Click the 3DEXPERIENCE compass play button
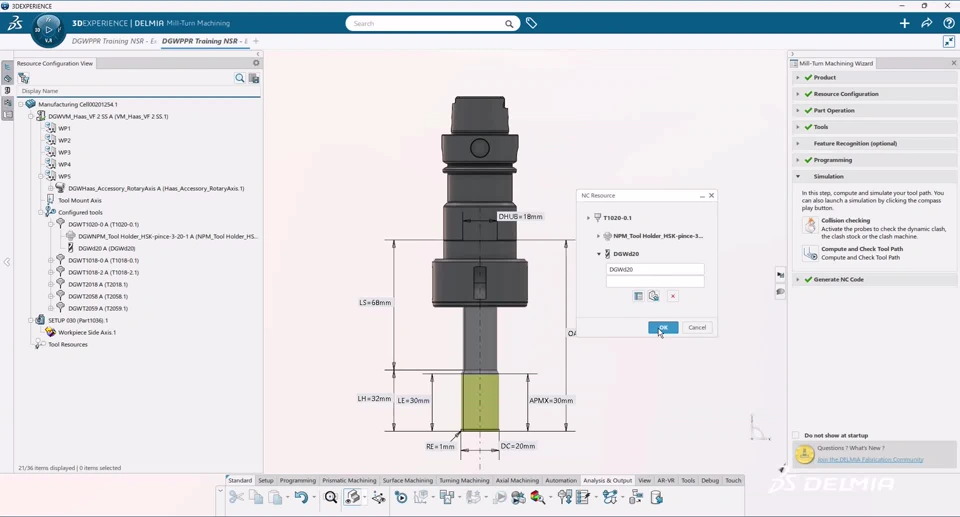 pos(48,29)
